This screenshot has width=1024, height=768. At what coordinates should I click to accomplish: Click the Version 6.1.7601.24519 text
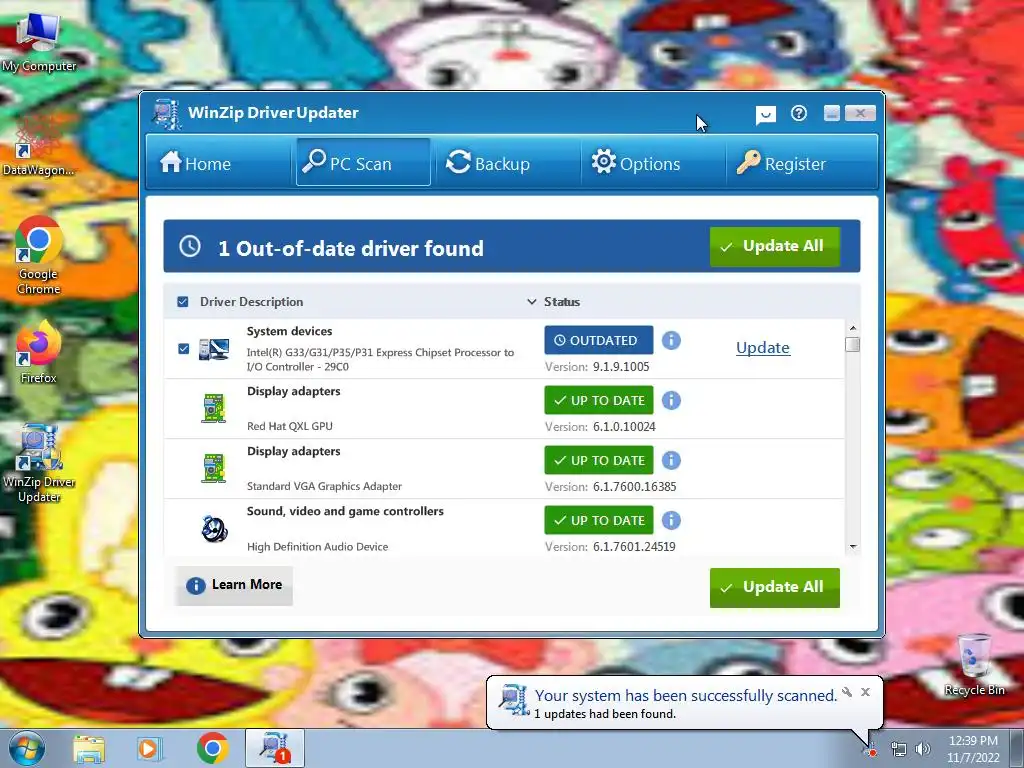pos(610,547)
